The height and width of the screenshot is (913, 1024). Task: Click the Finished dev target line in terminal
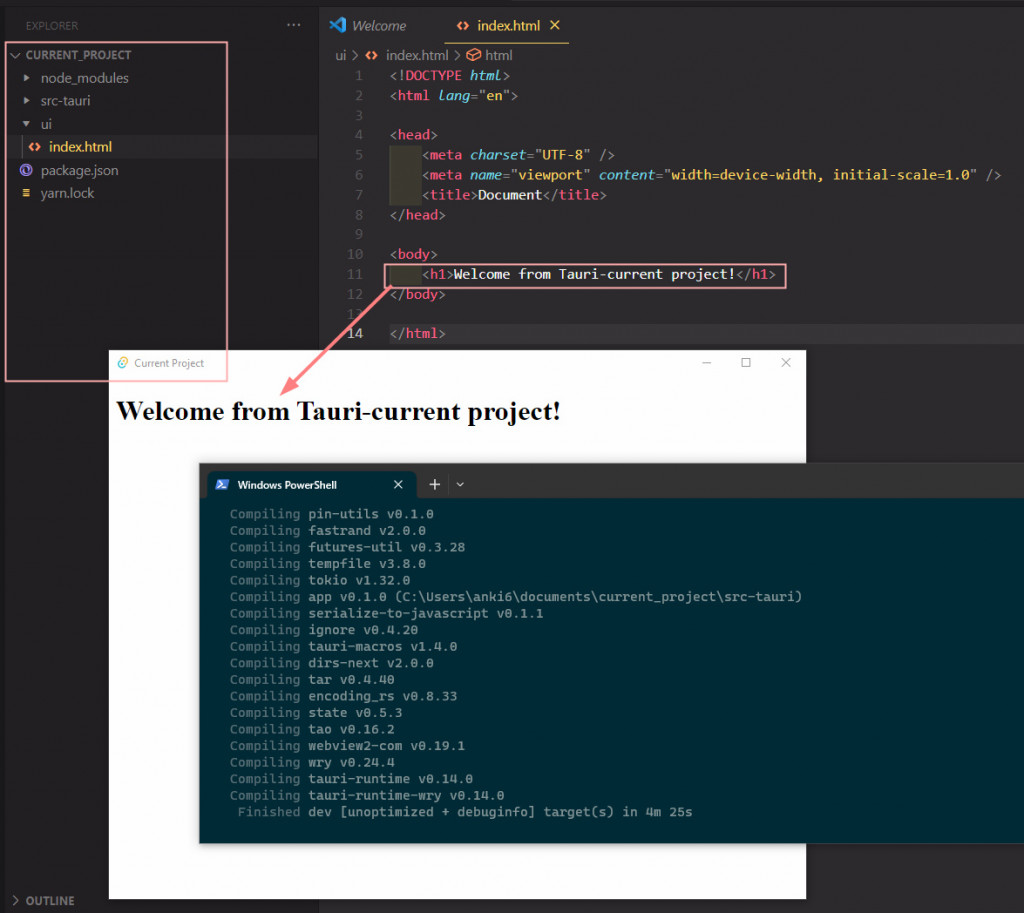(464, 812)
